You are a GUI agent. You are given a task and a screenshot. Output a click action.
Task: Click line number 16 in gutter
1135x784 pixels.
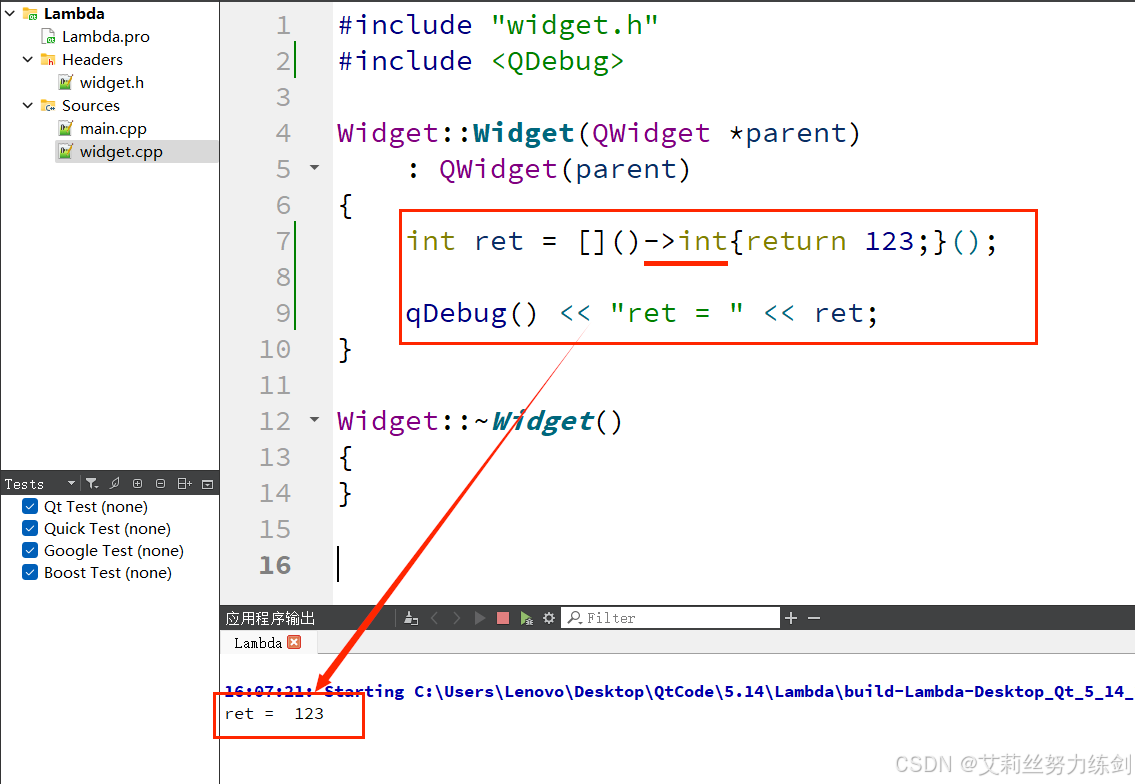tap(275, 565)
